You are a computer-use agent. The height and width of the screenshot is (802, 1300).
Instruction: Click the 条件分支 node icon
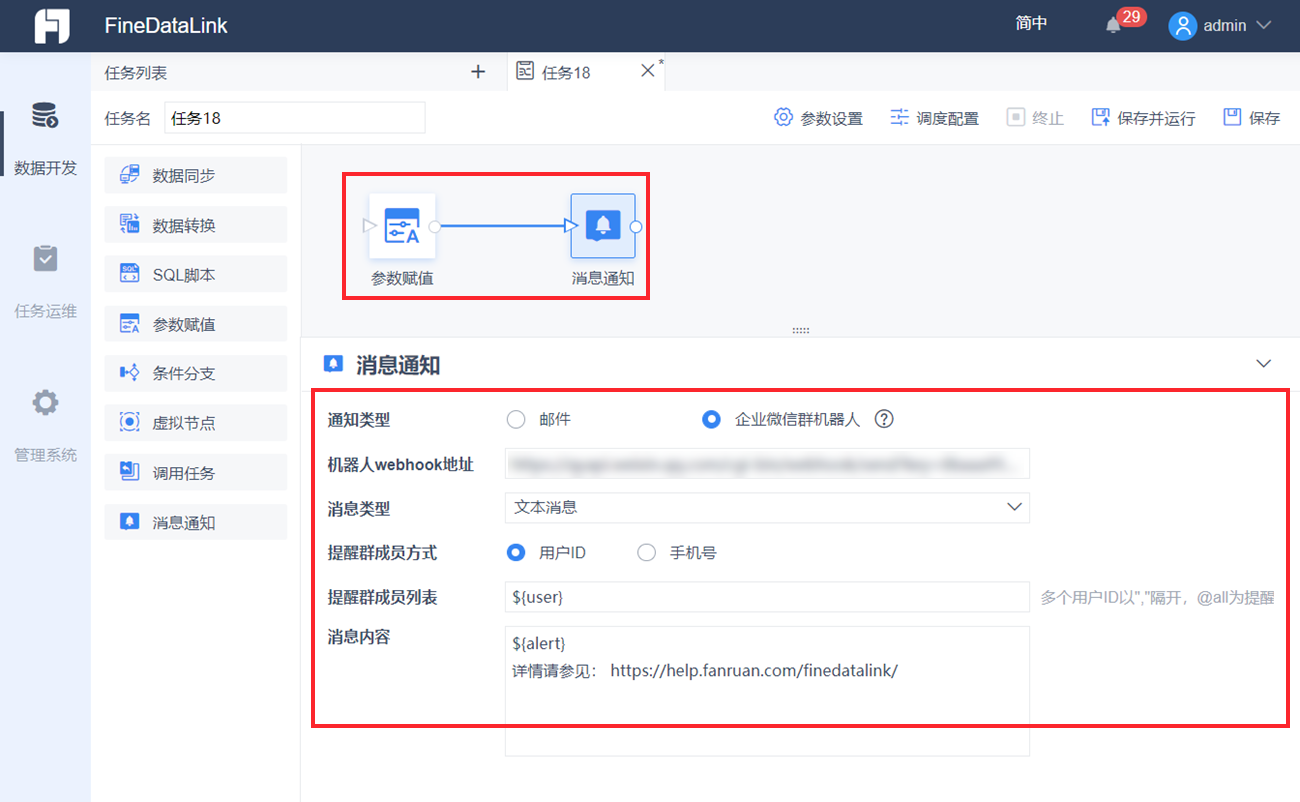click(130, 373)
